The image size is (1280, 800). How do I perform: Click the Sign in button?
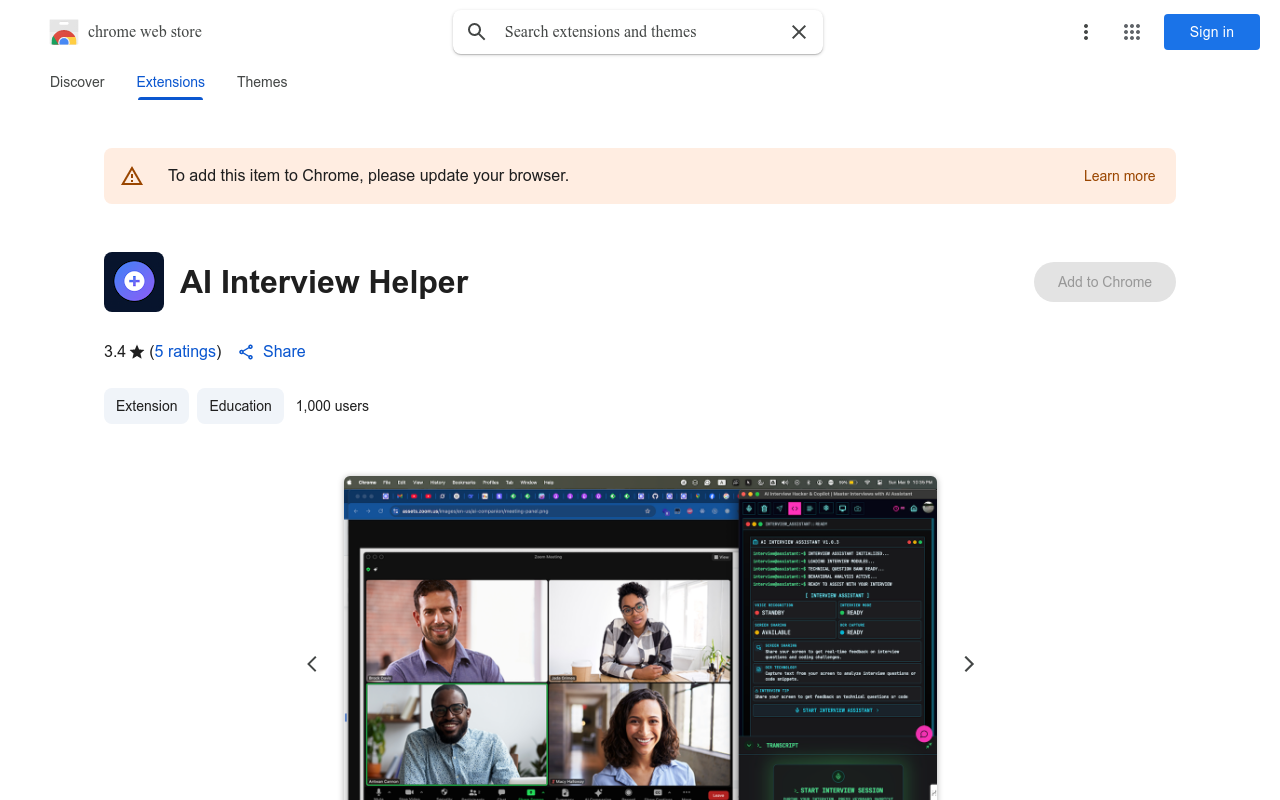coord(1212,32)
